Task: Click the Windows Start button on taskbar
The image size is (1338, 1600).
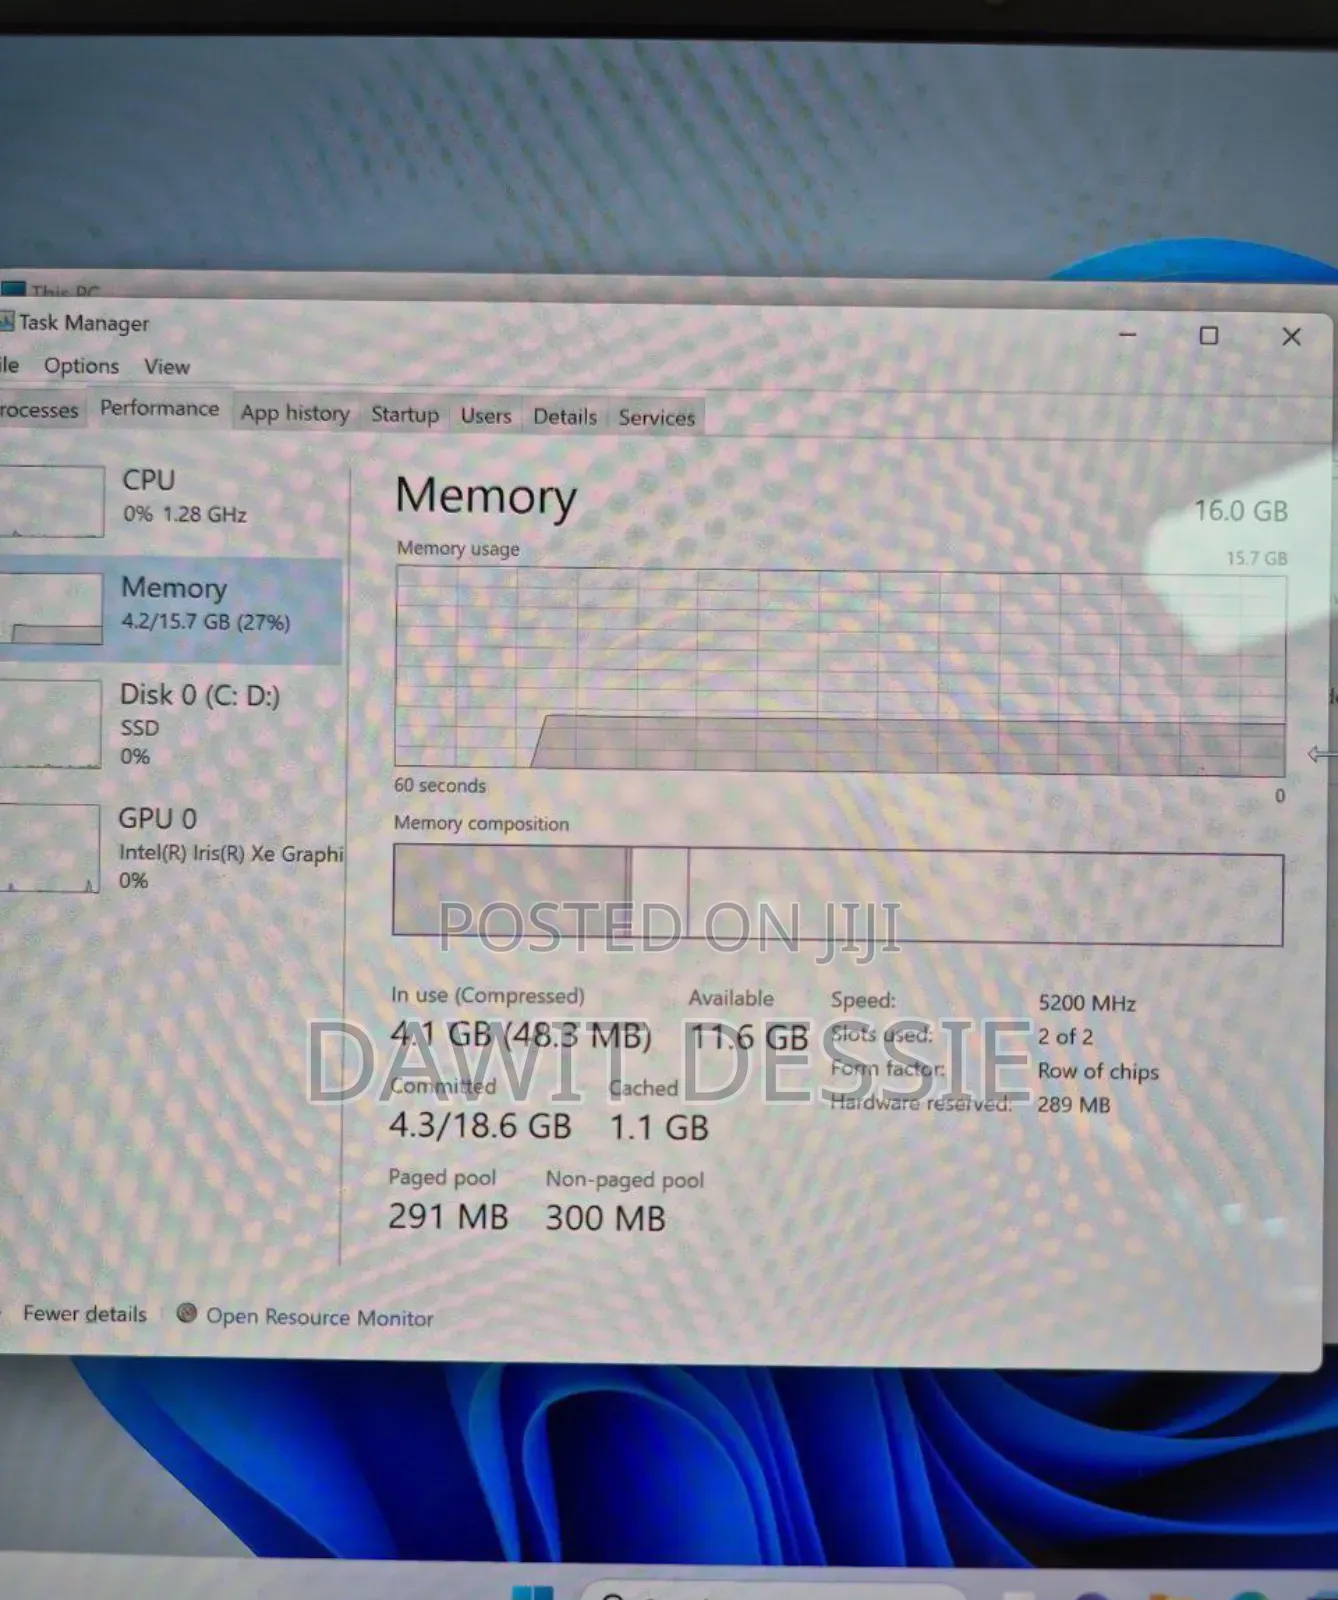Action: pyautogui.click(x=531, y=1592)
